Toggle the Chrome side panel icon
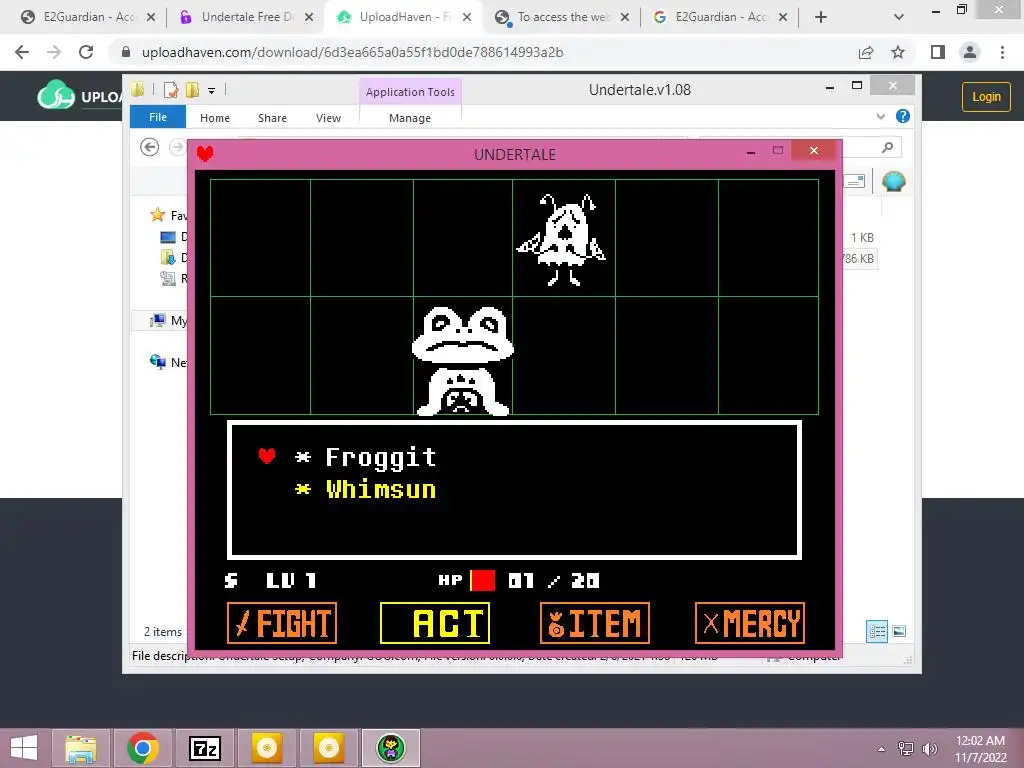1024x768 pixels. 938,52
